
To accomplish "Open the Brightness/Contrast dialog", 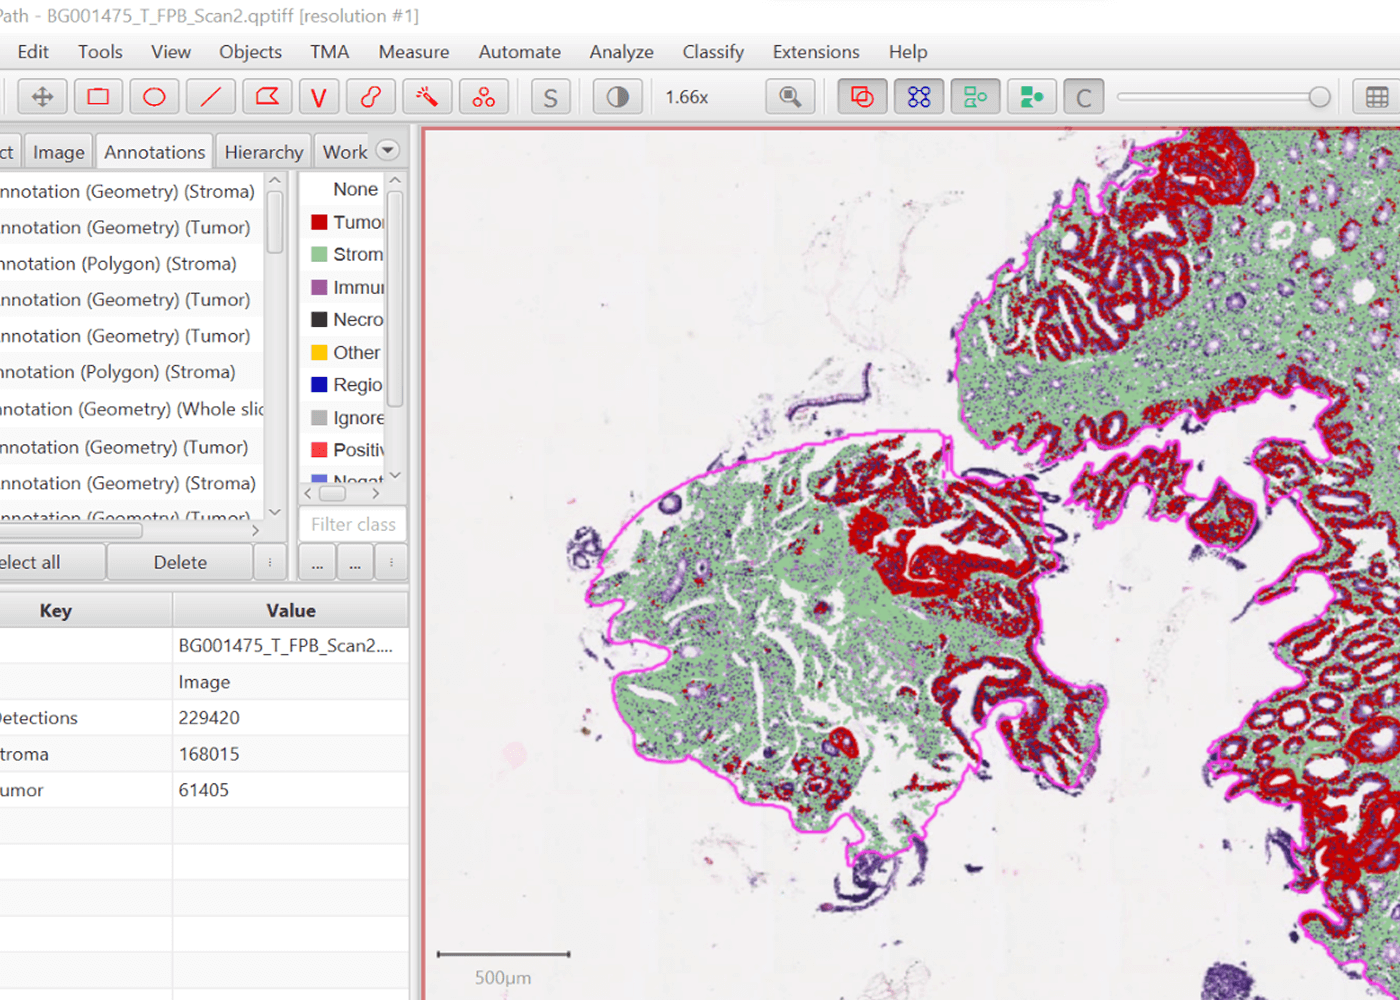I will tap(618, 97).
